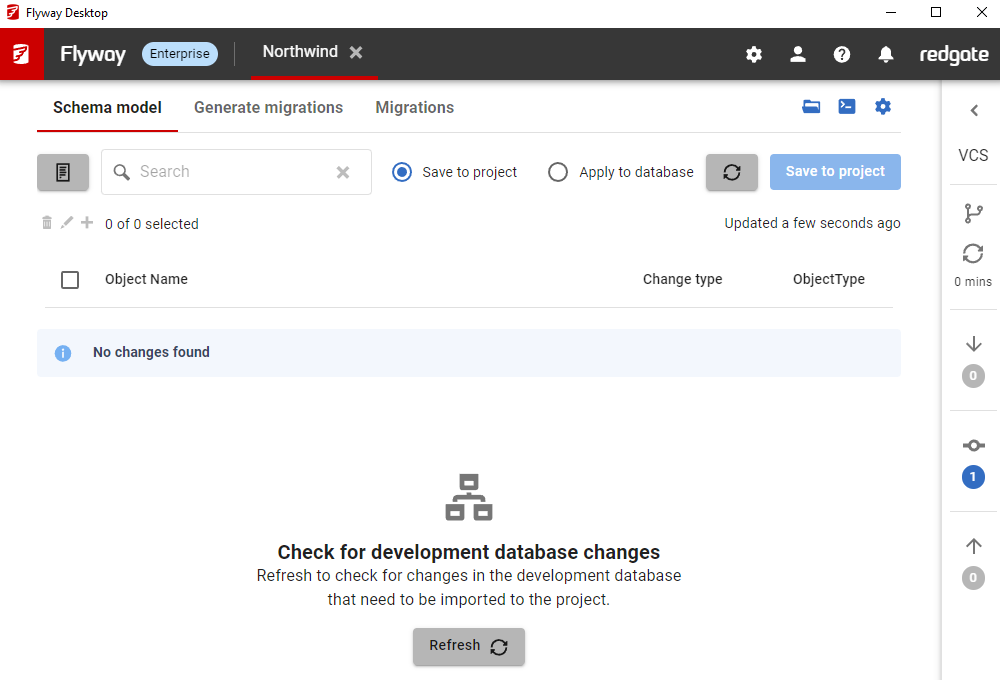The width and height of the screenshot is (1000, 680).
Task: Select the Save to project radio option
Action: pos(402,172)
